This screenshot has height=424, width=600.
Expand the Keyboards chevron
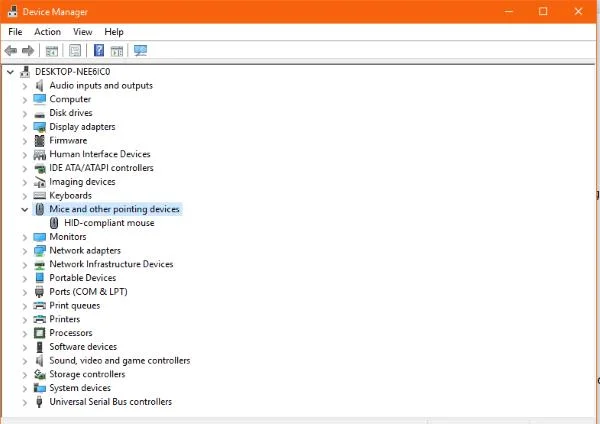24,196
